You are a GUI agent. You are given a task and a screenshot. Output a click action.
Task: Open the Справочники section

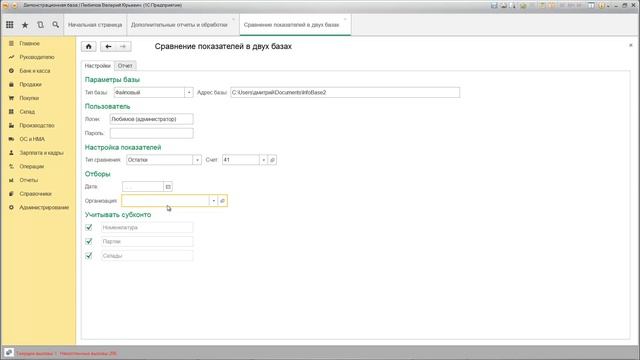pos(36,194)
